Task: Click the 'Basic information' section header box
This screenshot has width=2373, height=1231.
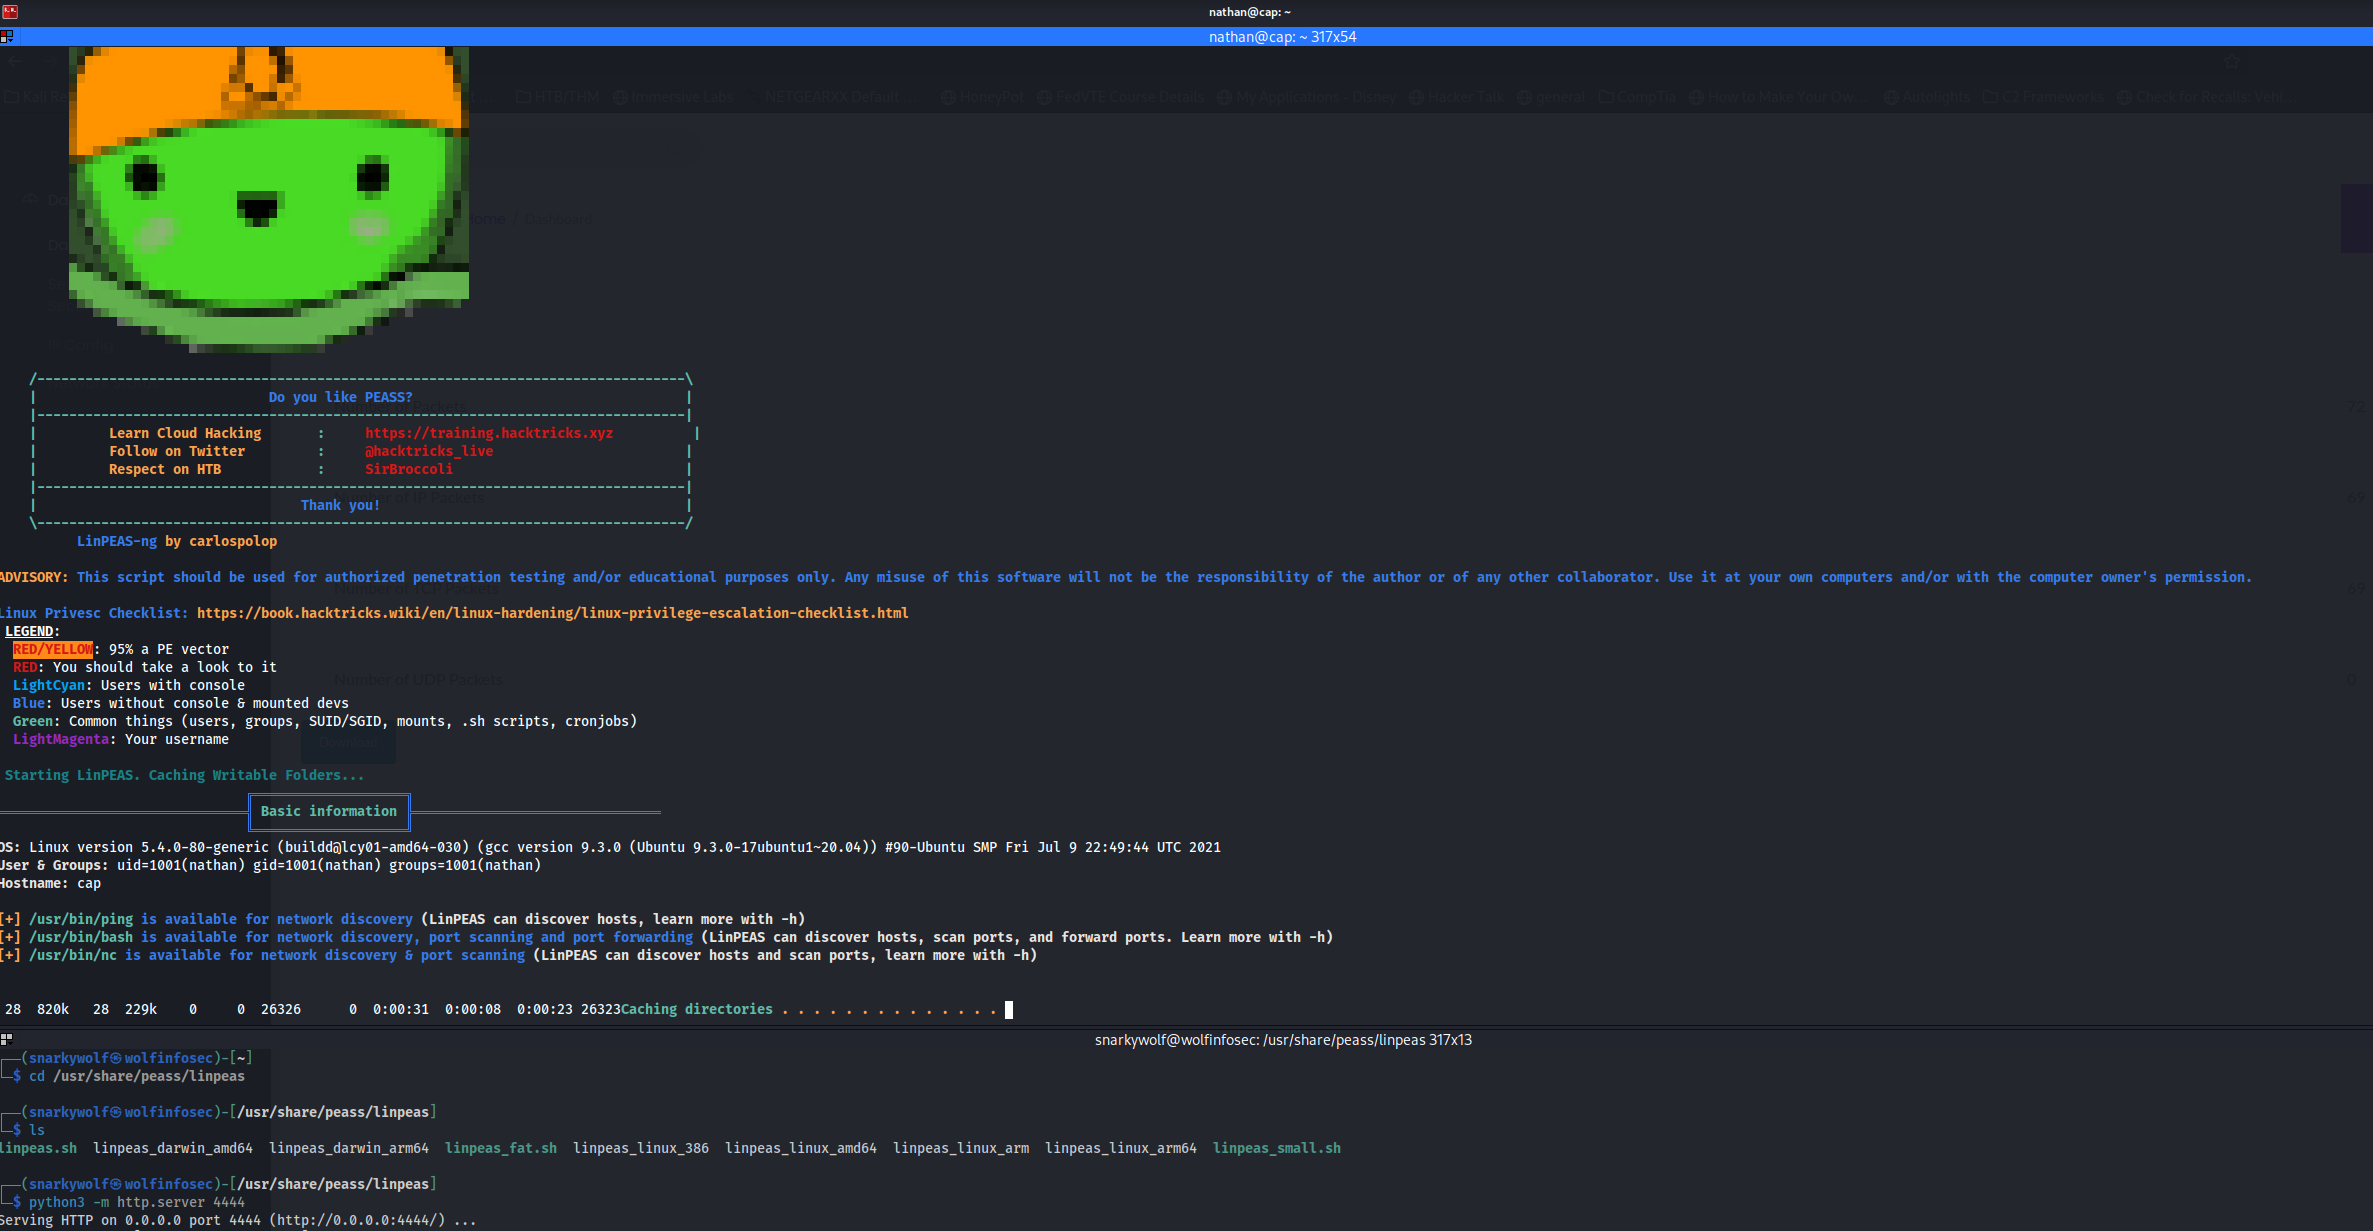Action: coord(329,811)
